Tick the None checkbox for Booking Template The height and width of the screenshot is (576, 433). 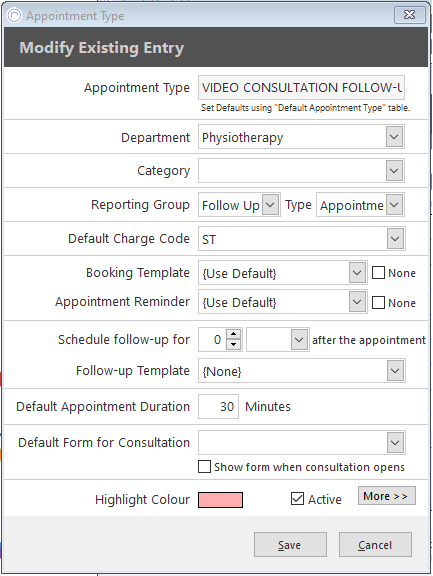tap(378, 273)
